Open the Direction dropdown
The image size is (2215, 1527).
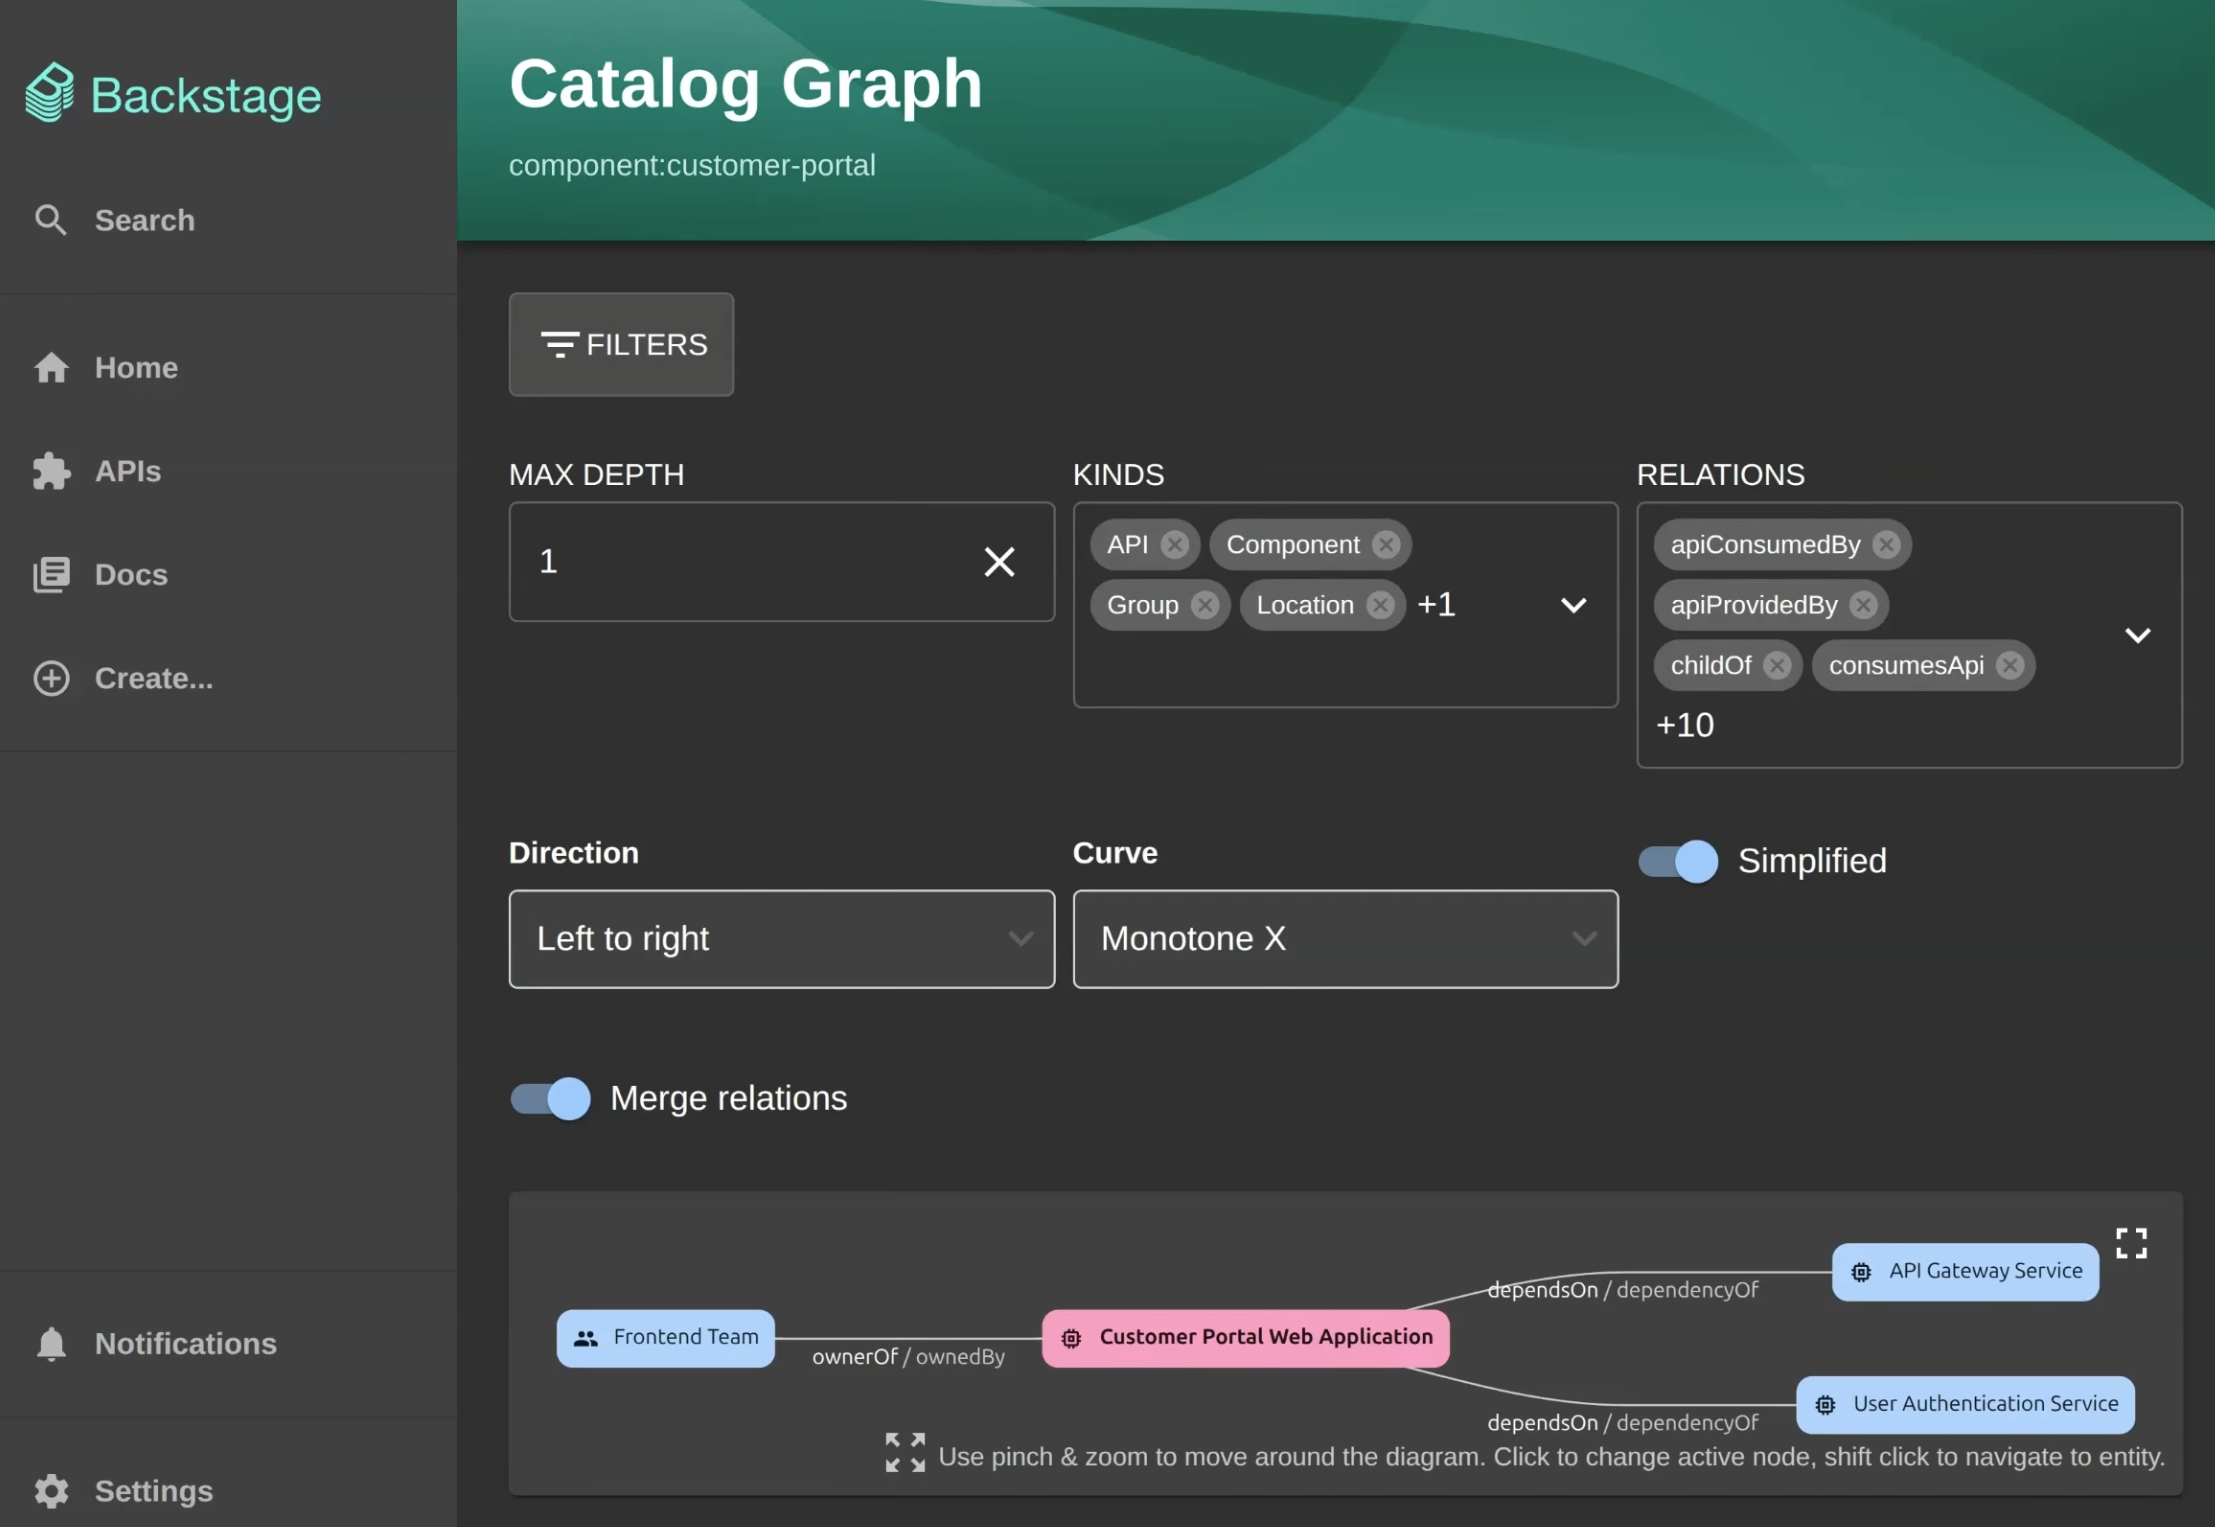[x=1021, y=939]
